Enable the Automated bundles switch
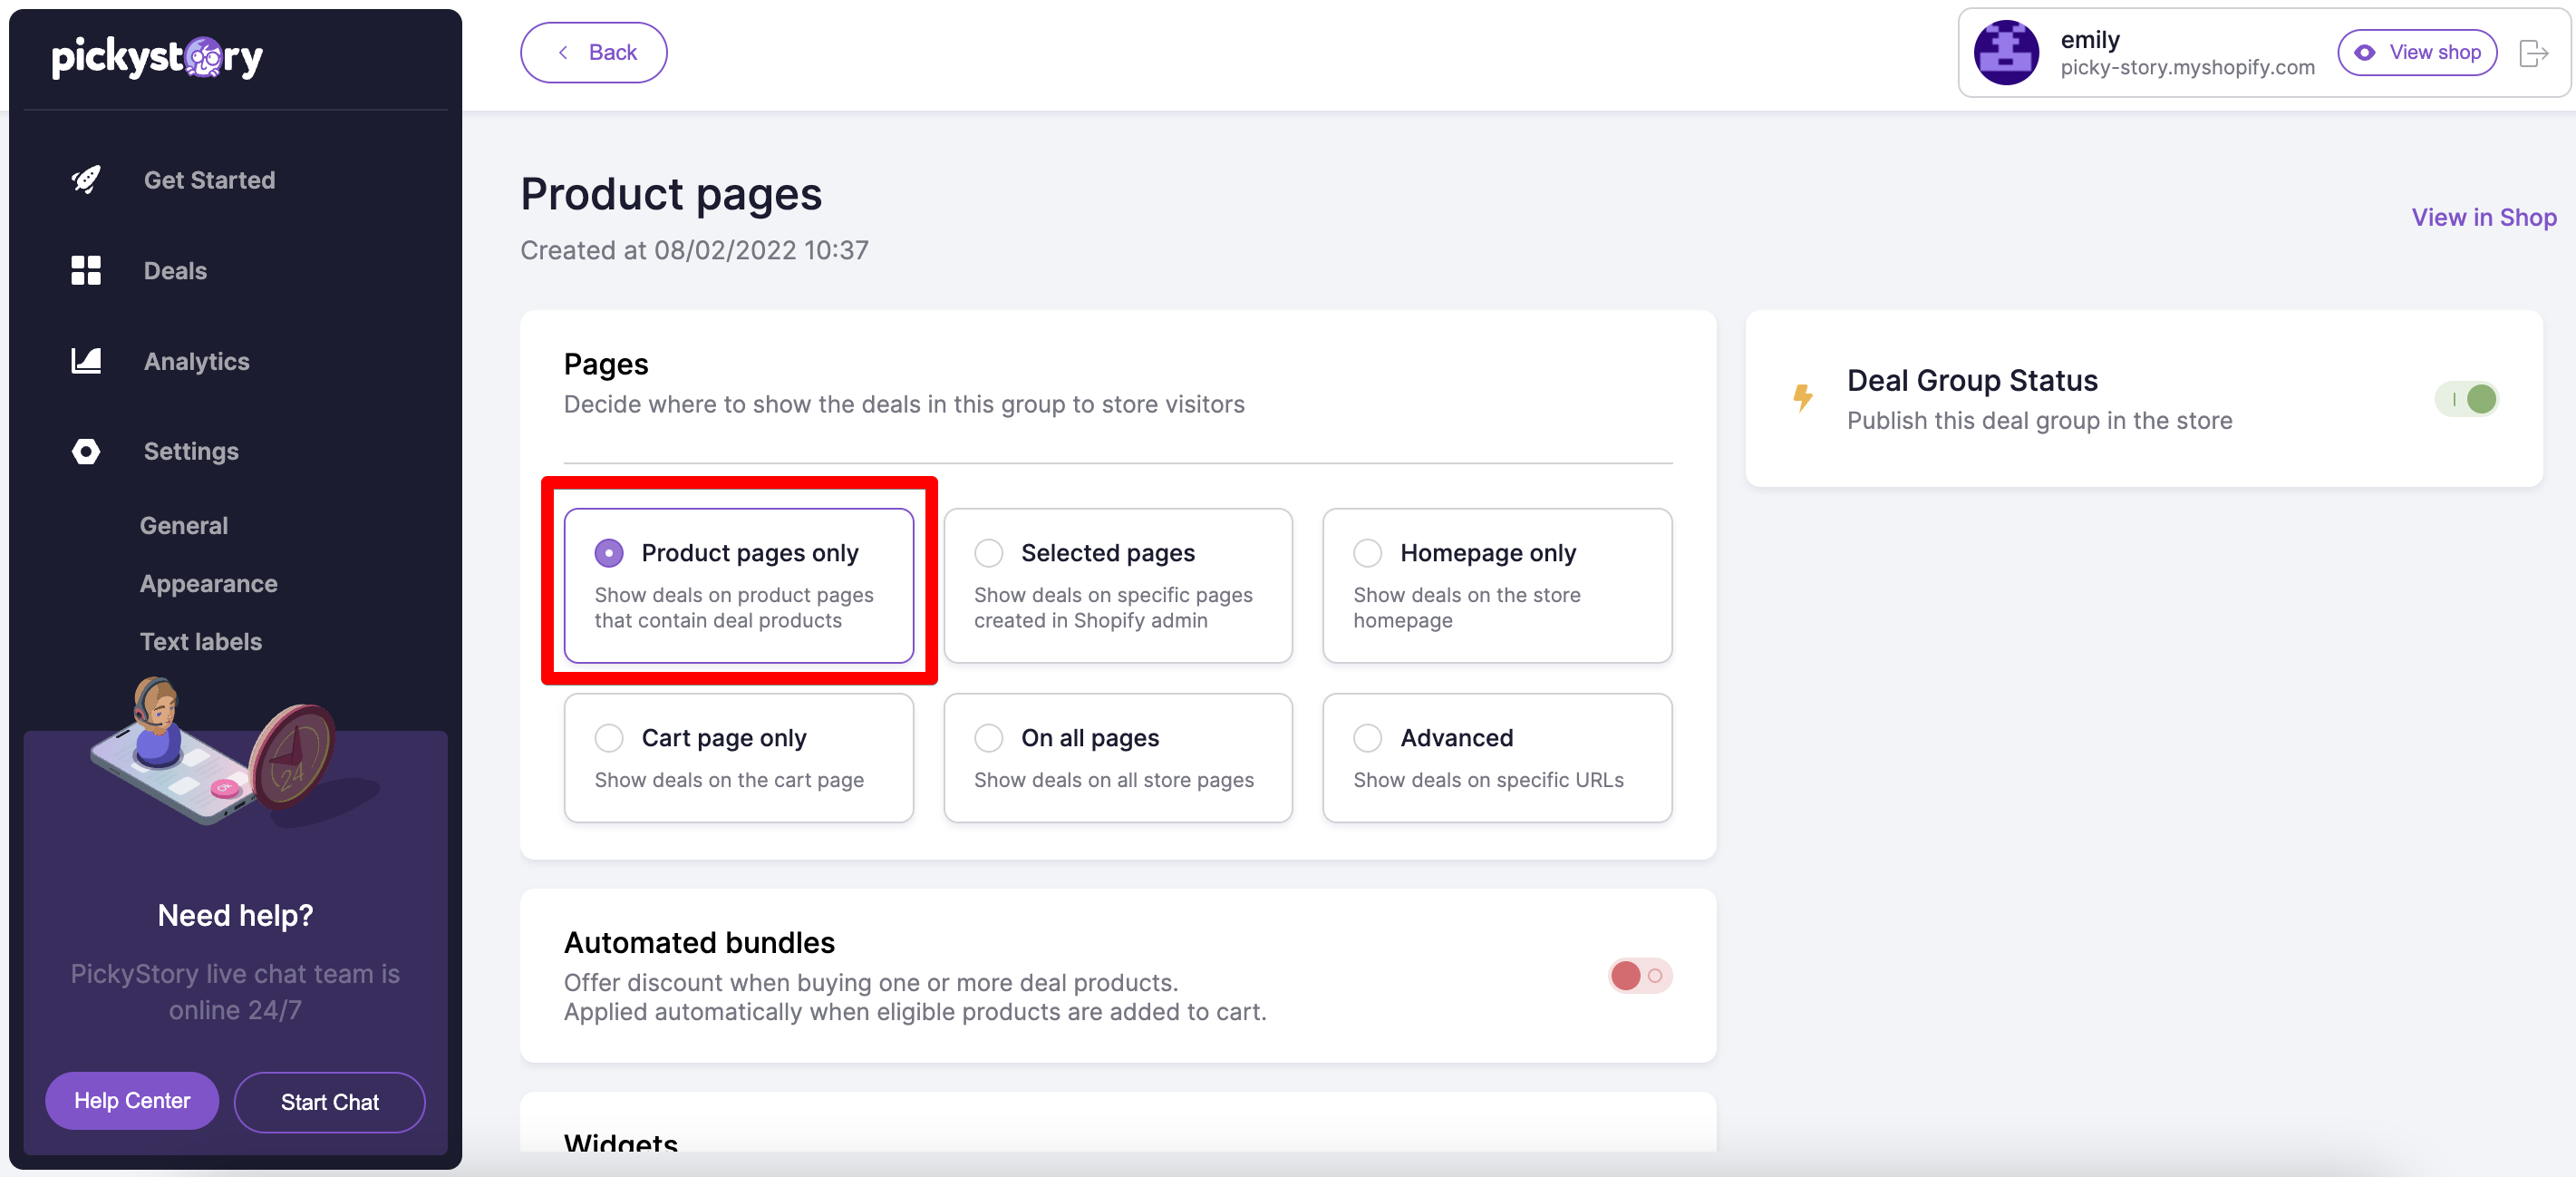Screen dimensions: 2576x1177 (1640, 975)
